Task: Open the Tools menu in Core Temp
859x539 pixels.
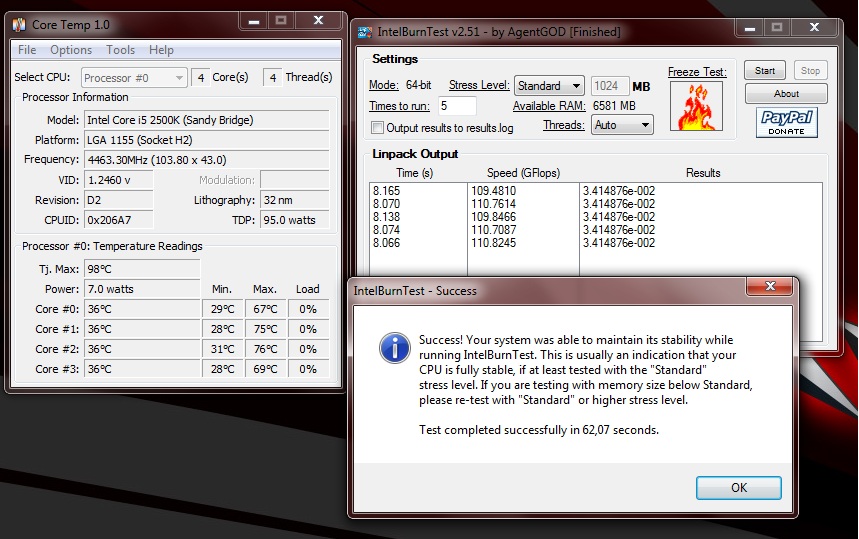Action: pyautogui.click(x=121, y=50)
